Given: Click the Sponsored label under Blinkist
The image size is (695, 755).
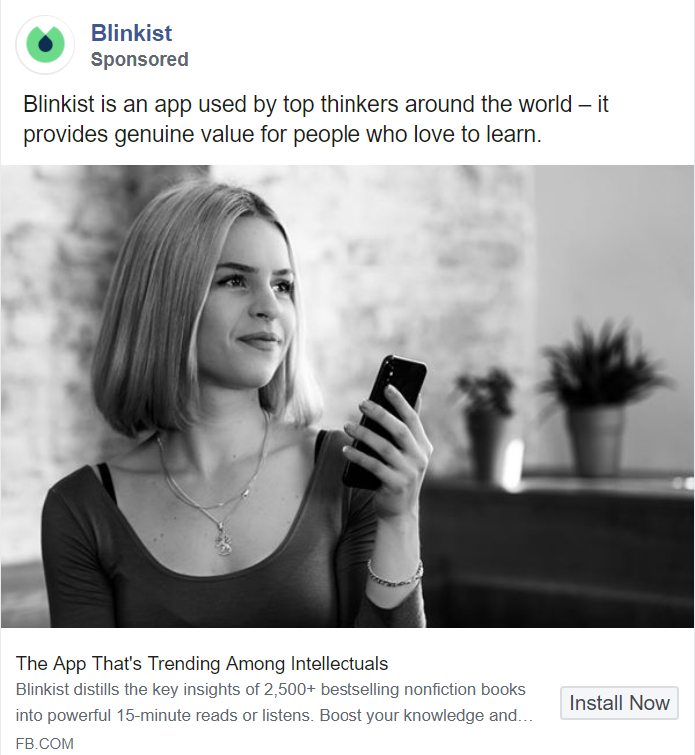Looking at the screenshot, I should tap(140, 60).
